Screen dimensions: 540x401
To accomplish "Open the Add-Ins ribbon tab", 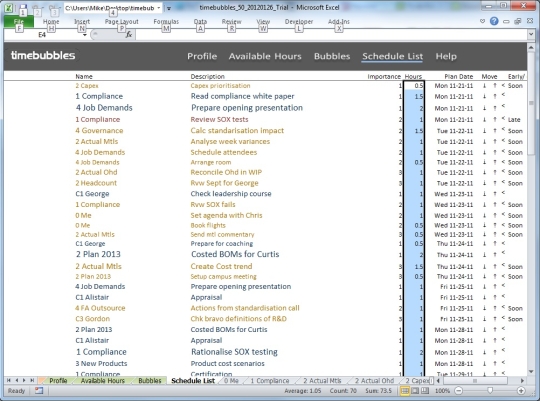I will coord(339,21).
